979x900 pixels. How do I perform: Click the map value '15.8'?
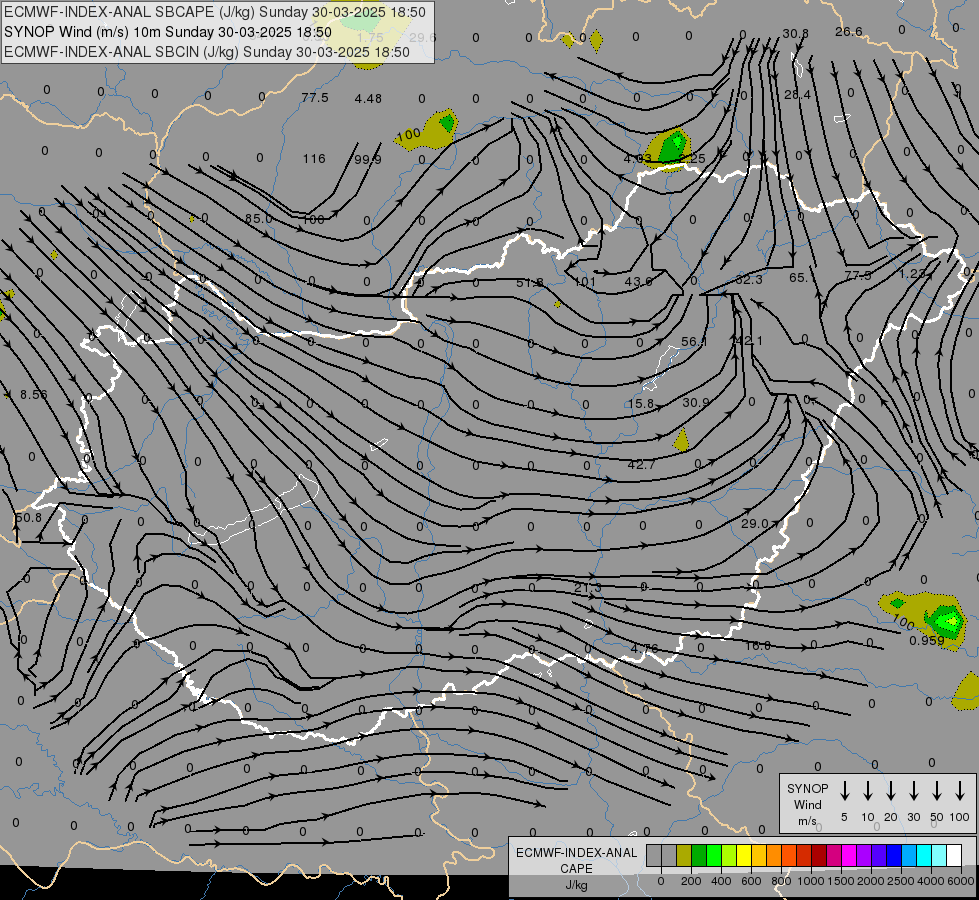pos(641,403)
